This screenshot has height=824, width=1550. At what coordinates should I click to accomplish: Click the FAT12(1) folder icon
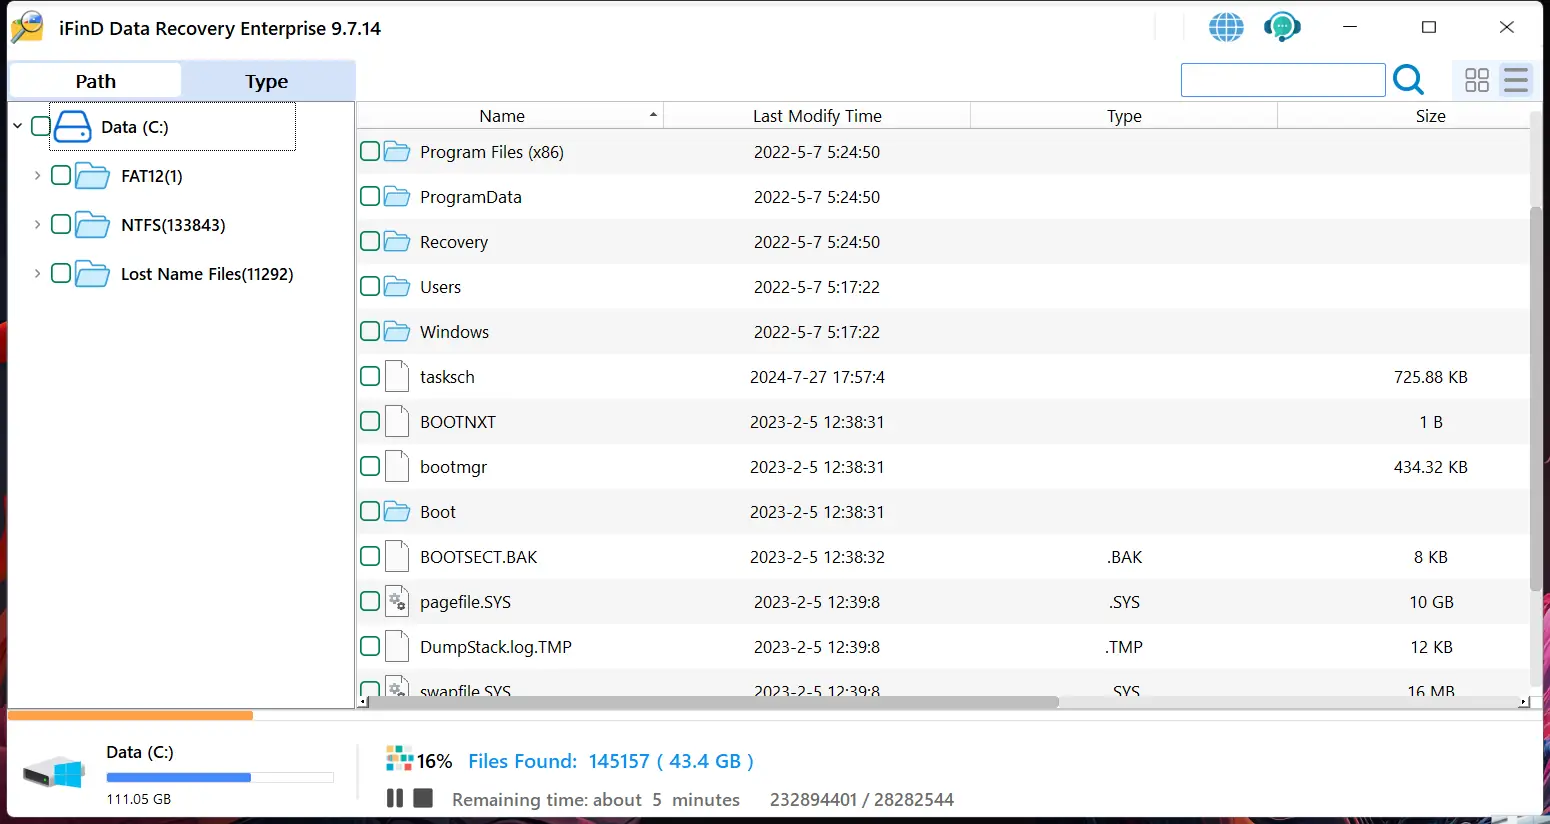point(92,176)
